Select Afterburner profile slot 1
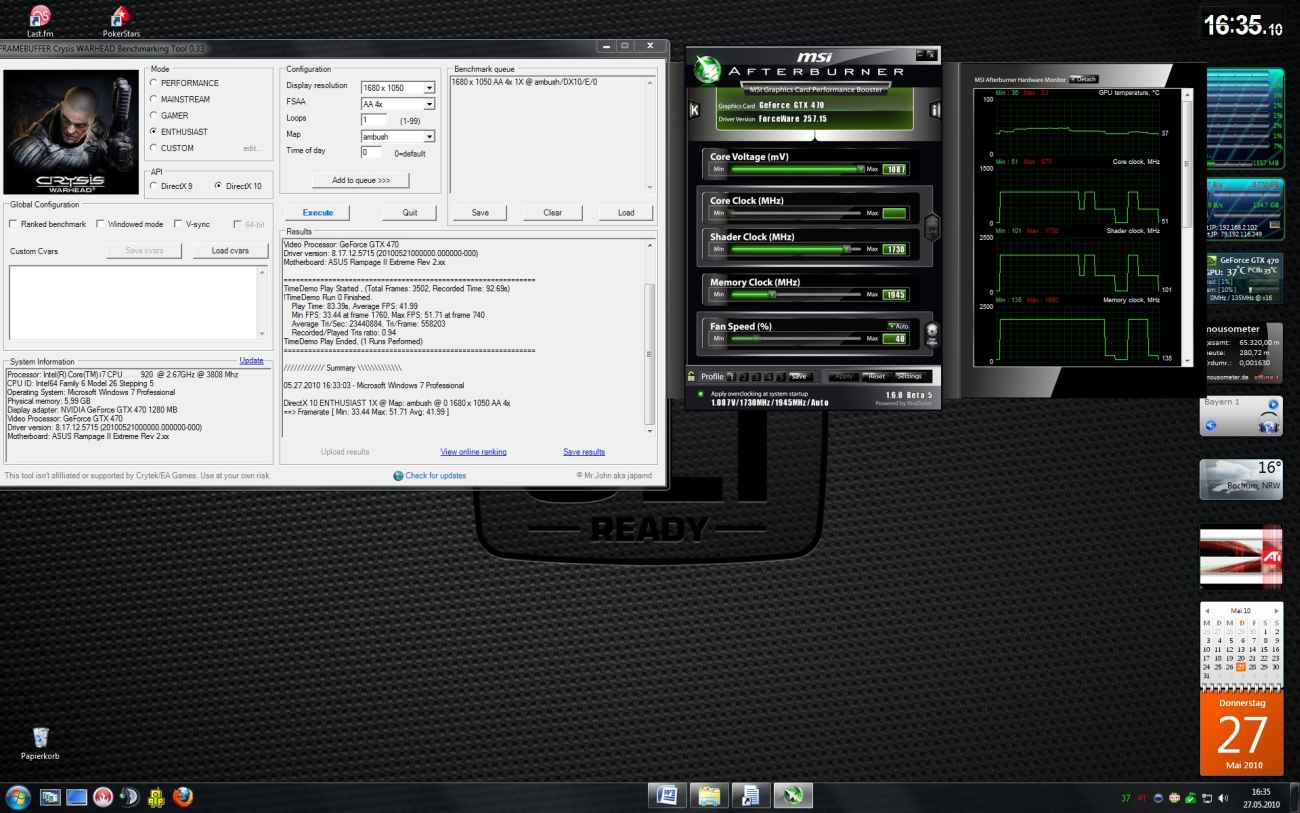This screenshot has width=1300, height=813. (x=733, y=376)
